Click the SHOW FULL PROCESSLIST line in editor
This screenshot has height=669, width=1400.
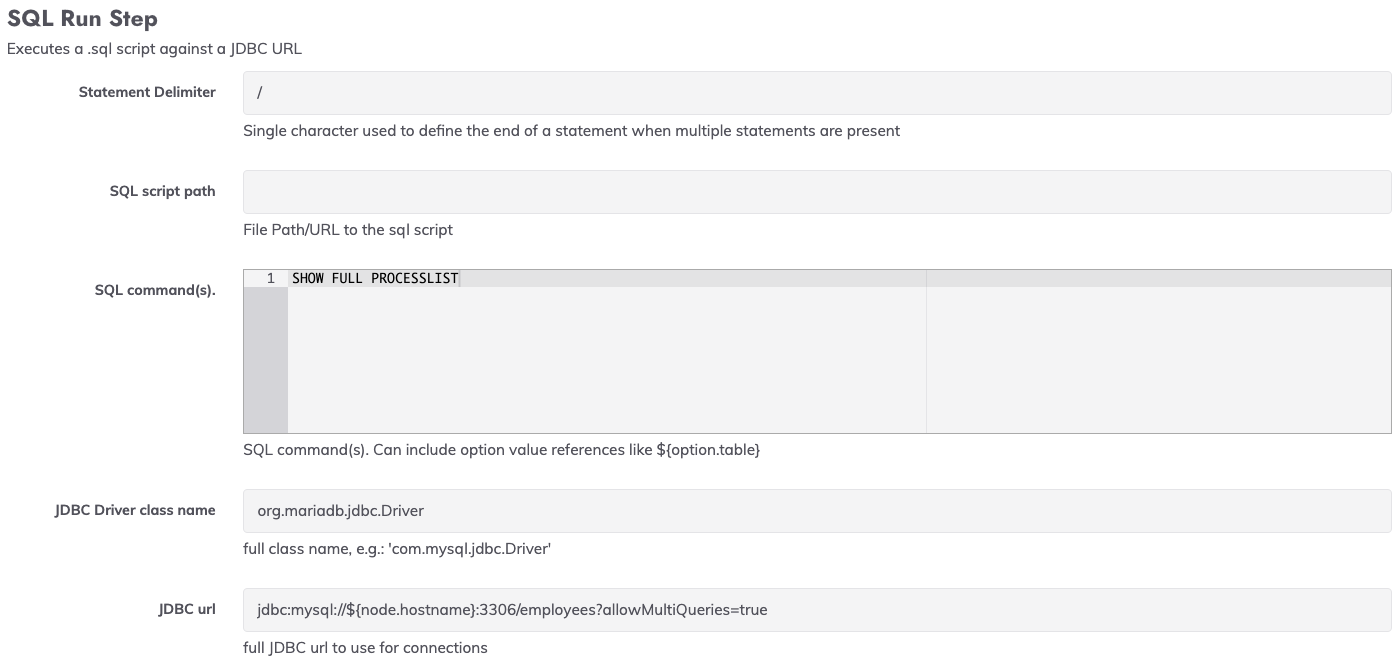[375, 278]
